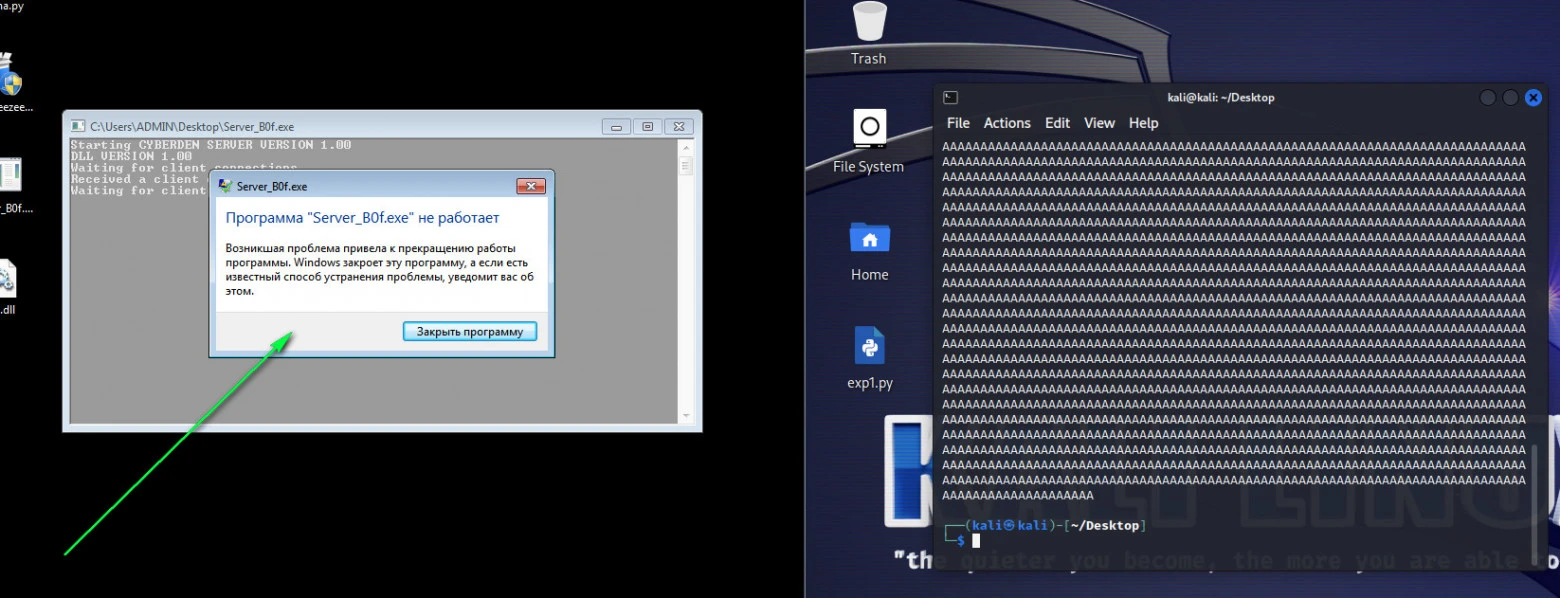
Task: Minimize the Server_B0f.exe console window
Action: [x=616, y=127]
